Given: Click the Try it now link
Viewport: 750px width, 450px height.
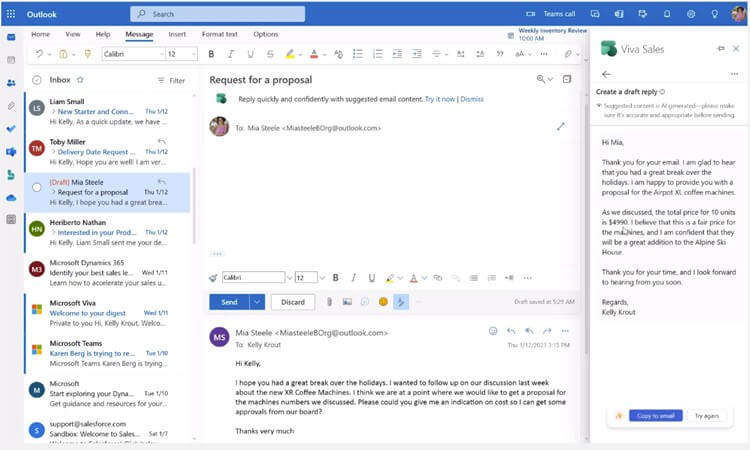Looking at the screenshot, I should 440,99.
